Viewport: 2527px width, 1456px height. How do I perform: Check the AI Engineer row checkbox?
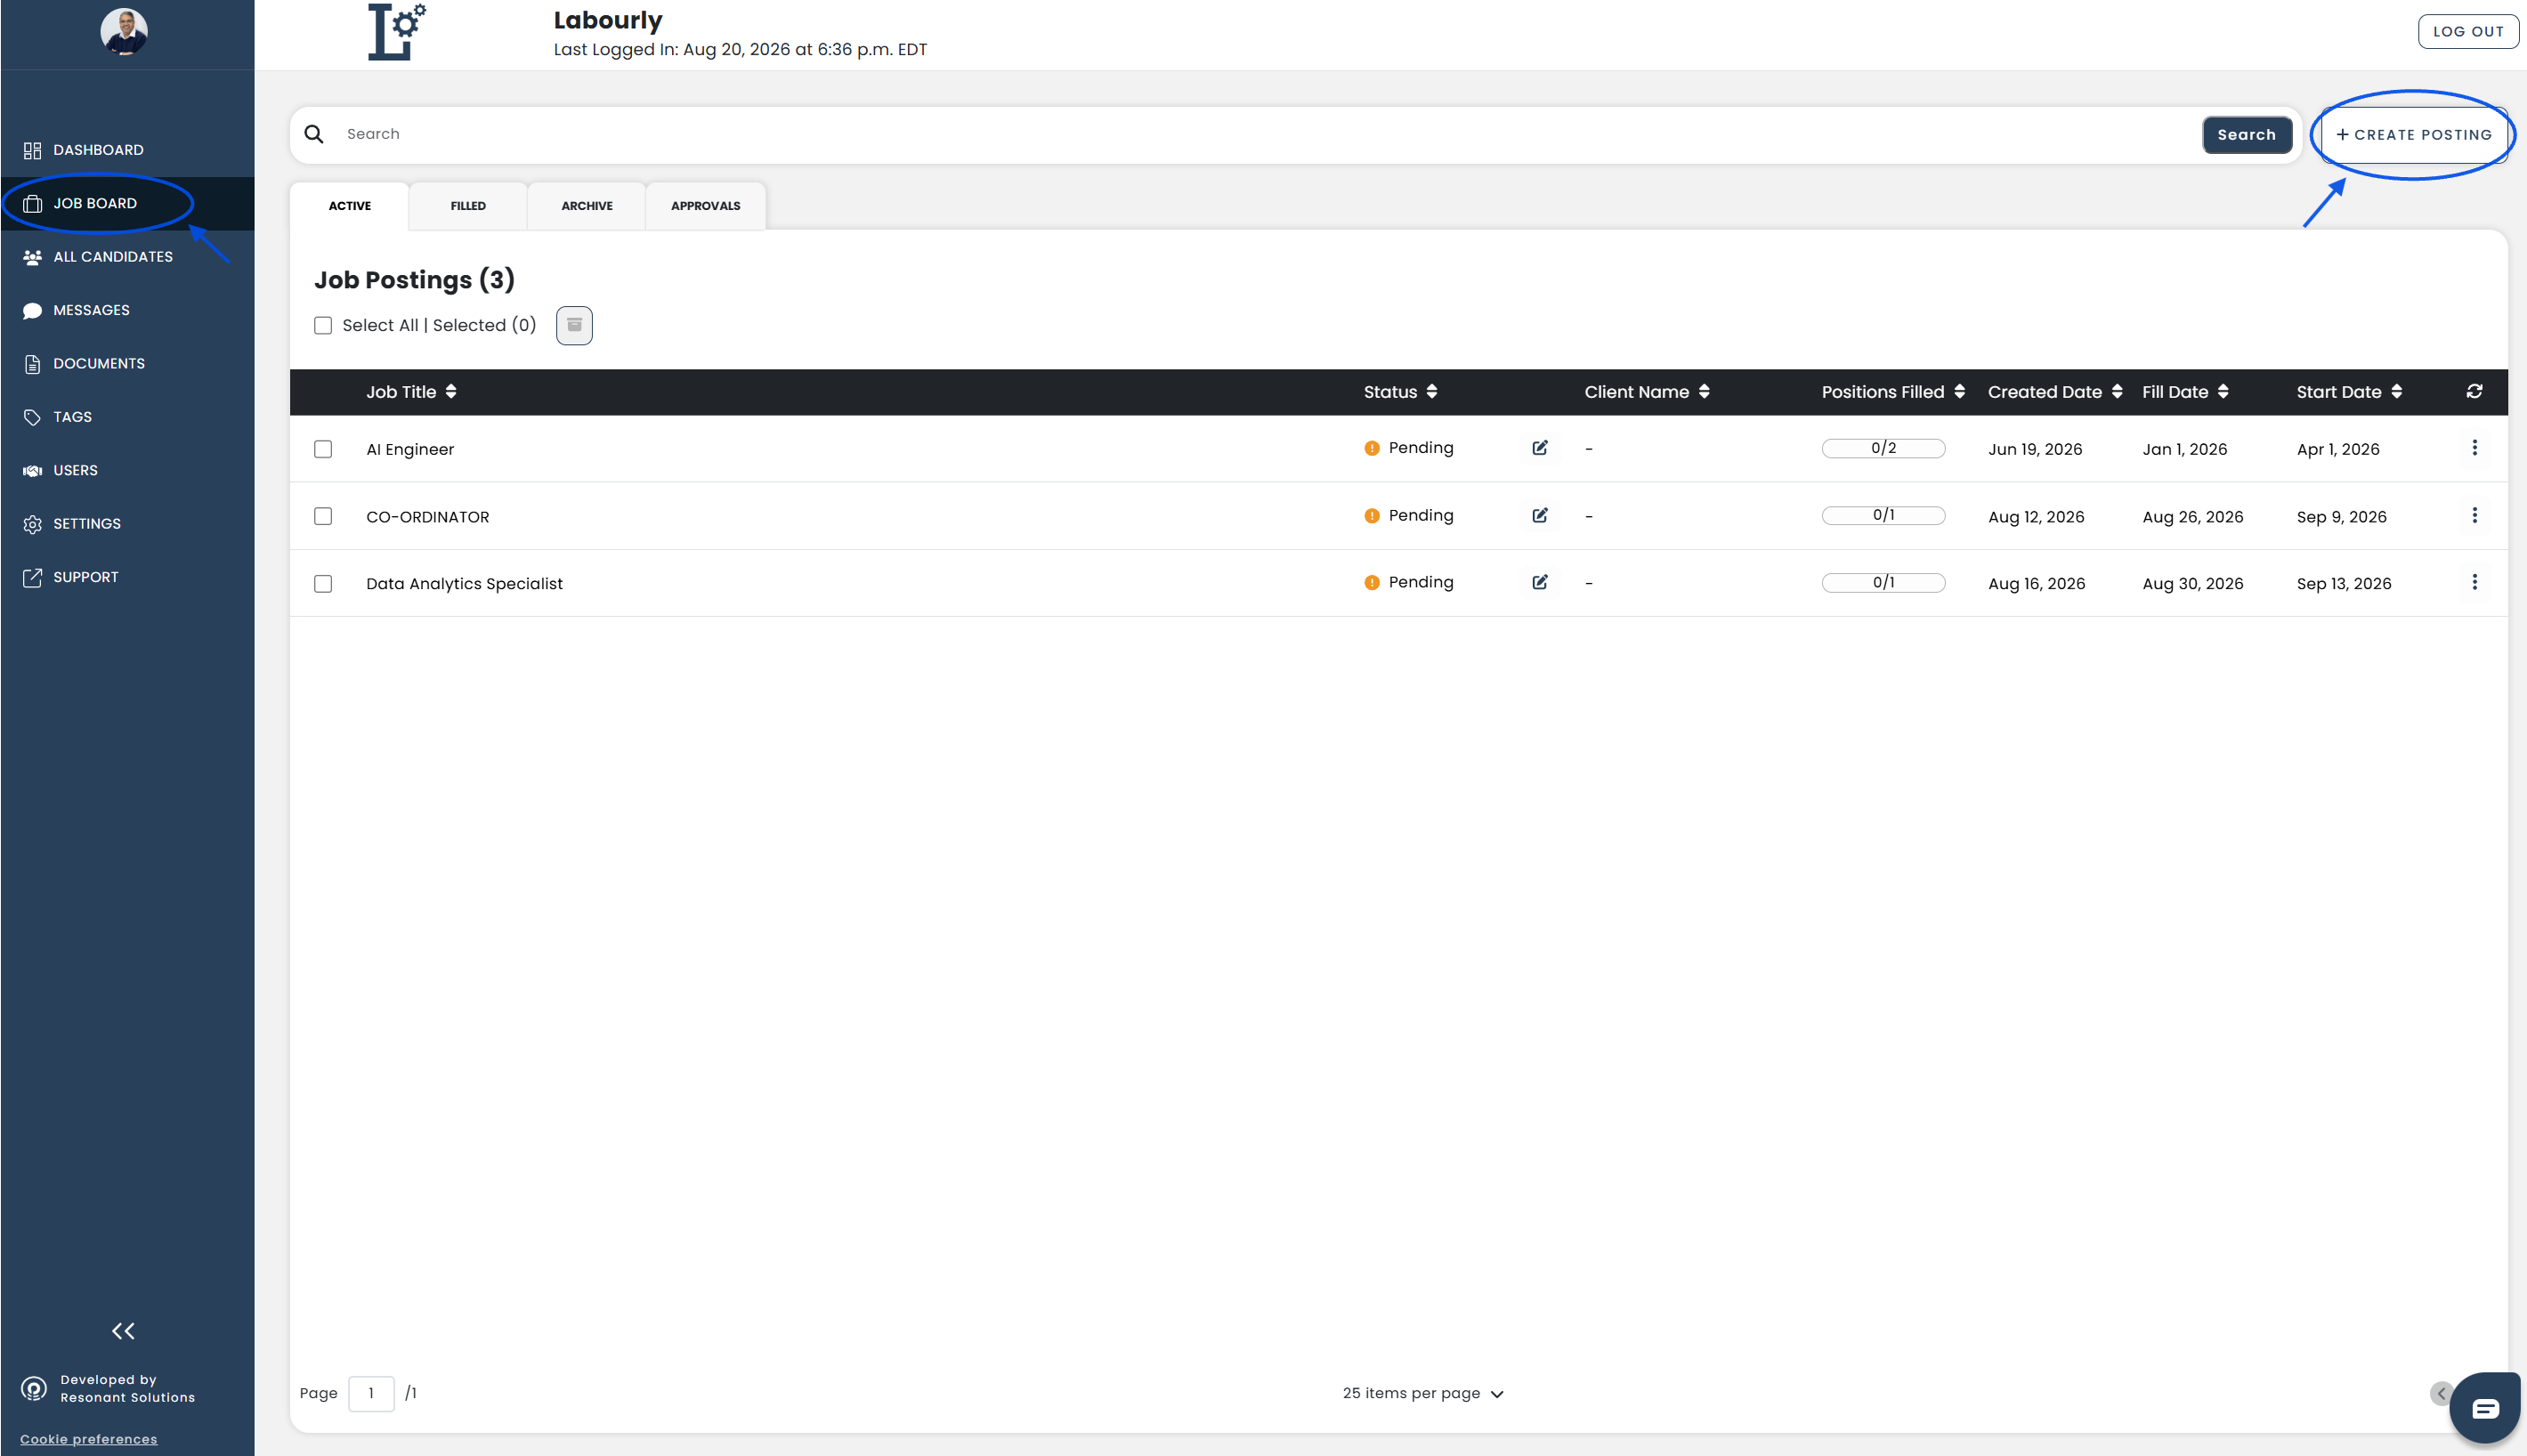[323, 450]
